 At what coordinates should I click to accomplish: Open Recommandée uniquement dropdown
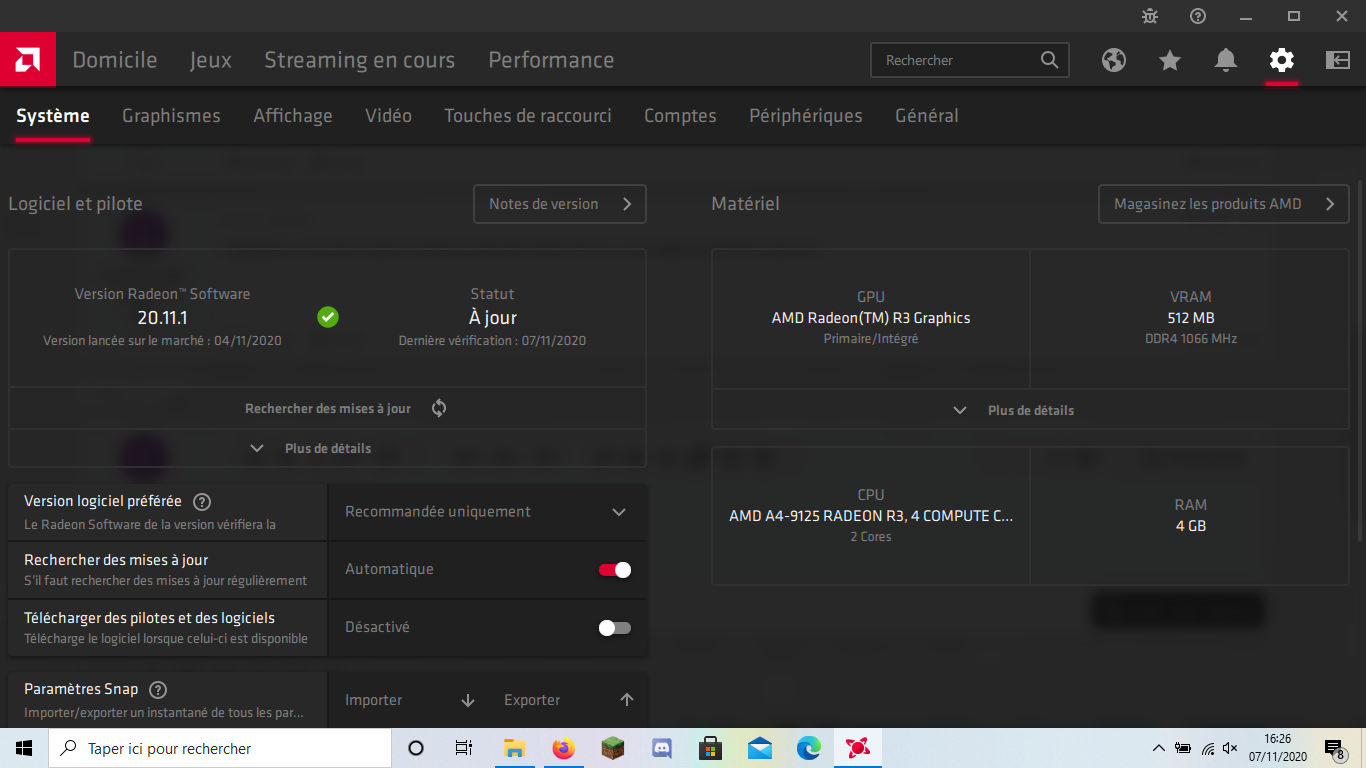click(488, 512)
